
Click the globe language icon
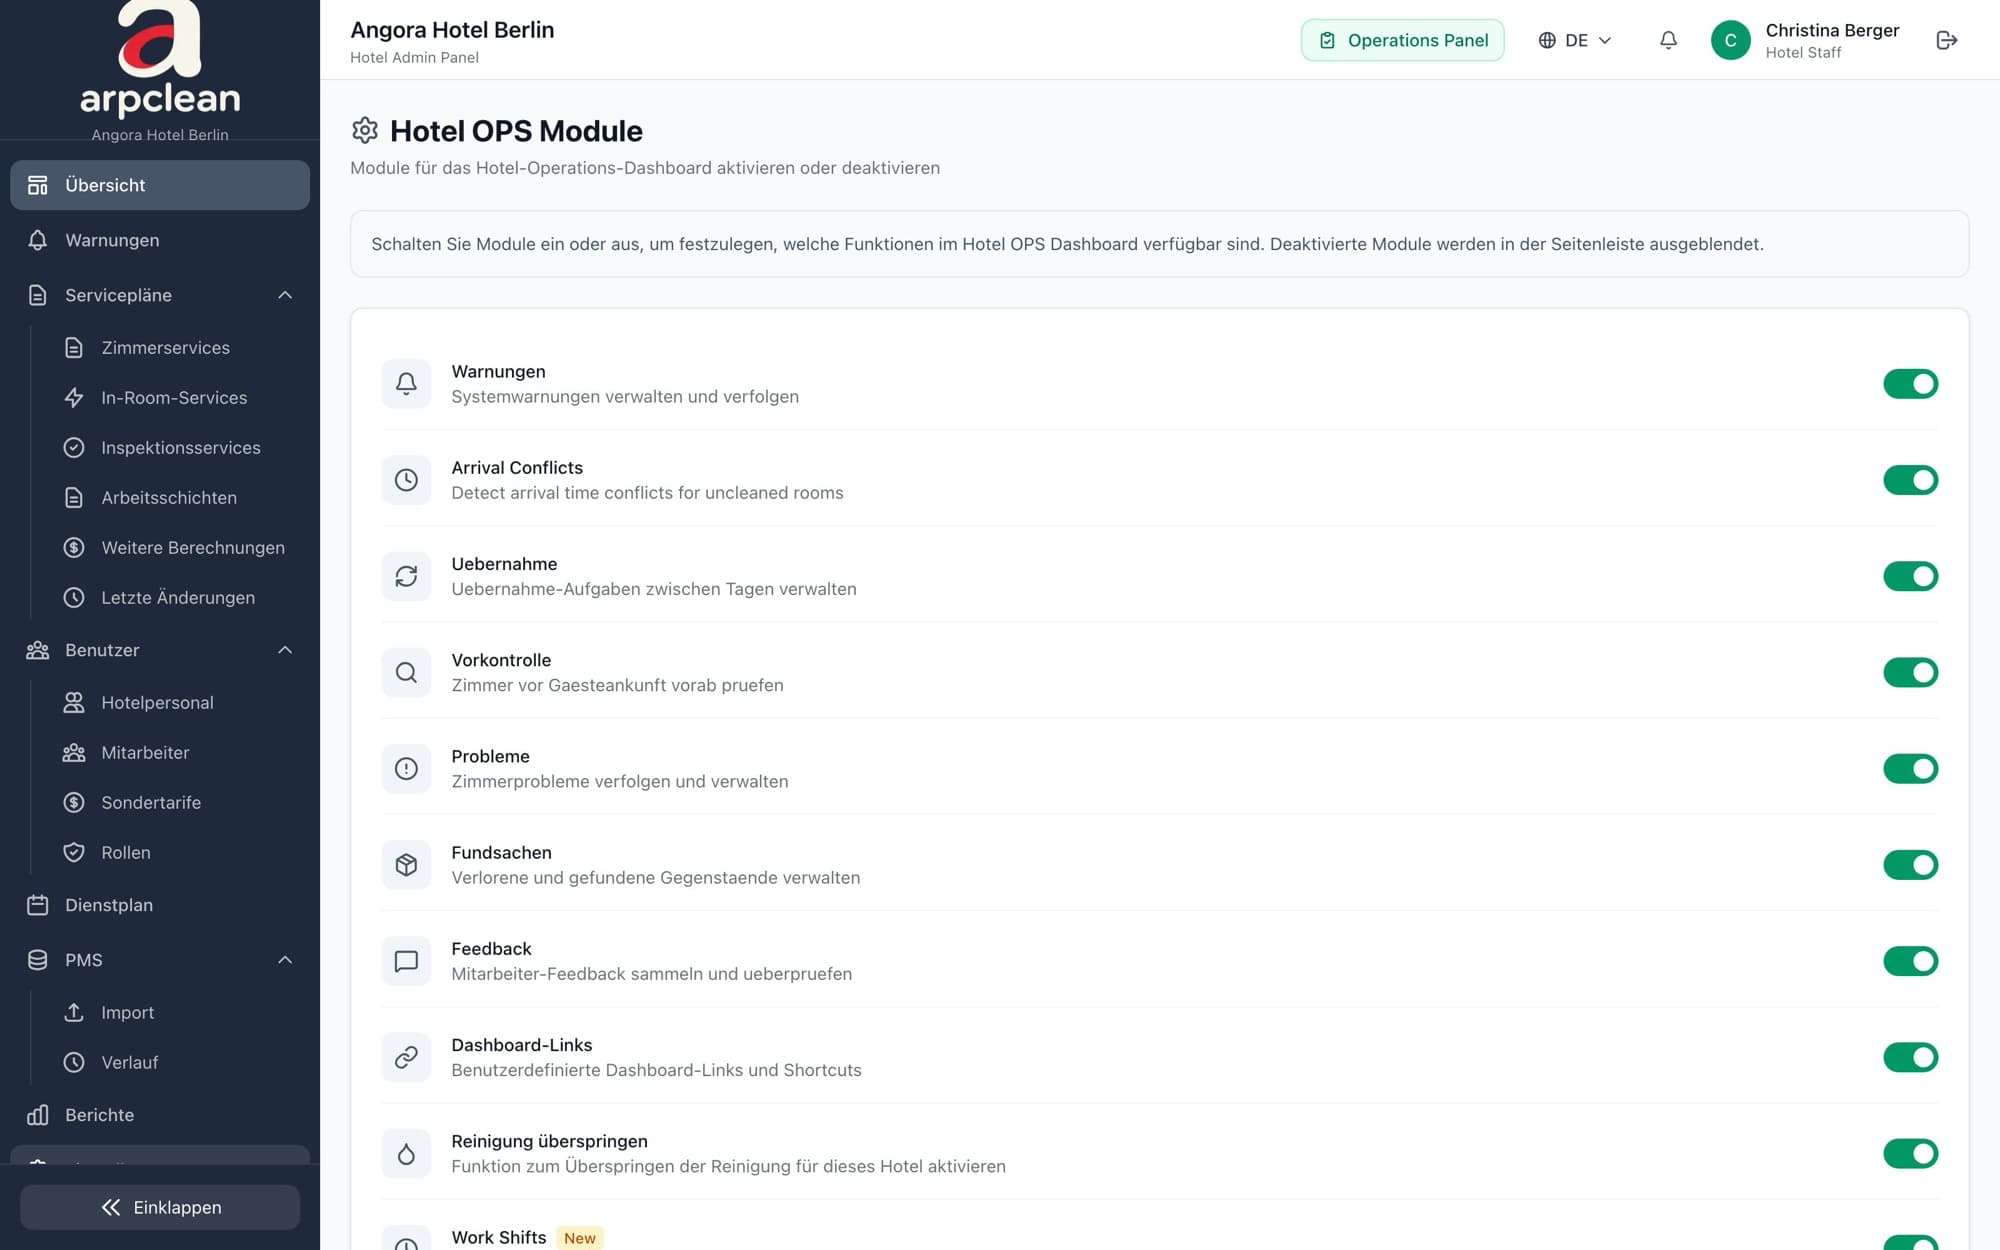tap(1547, 40)
